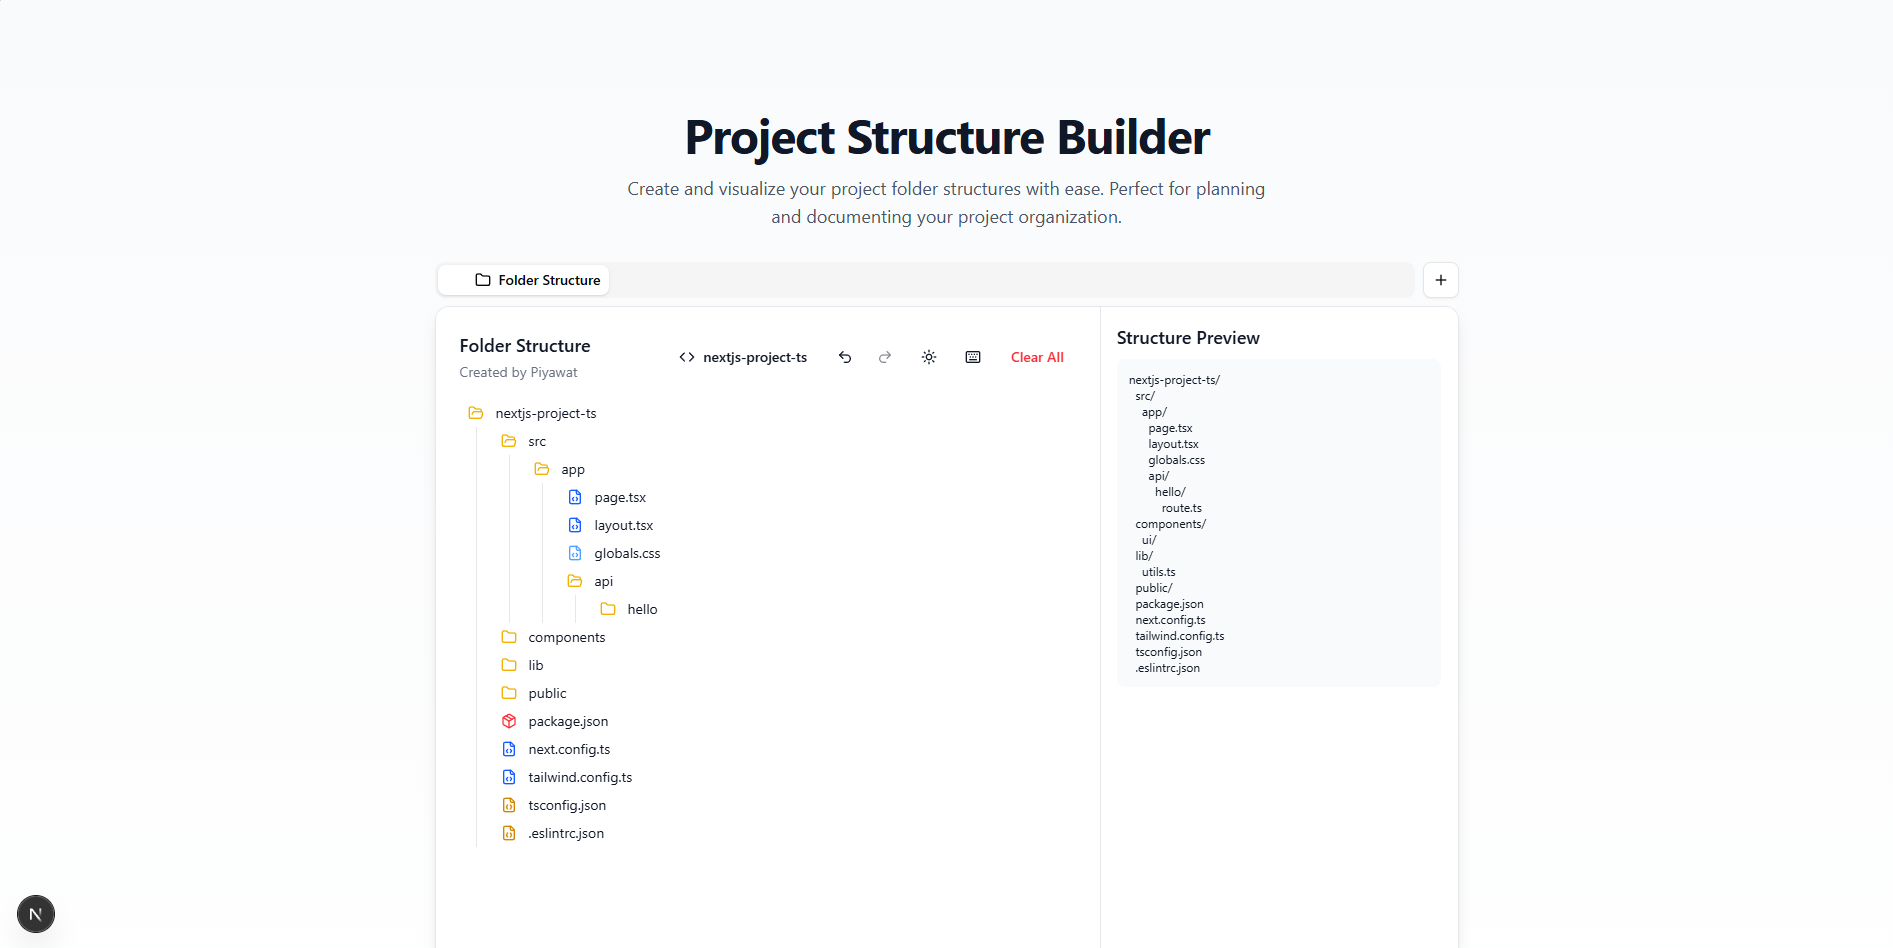Open the keyboard shortcuts panel icon
Viewport: 1893px width, 948px height.
(x=972, y=357)
